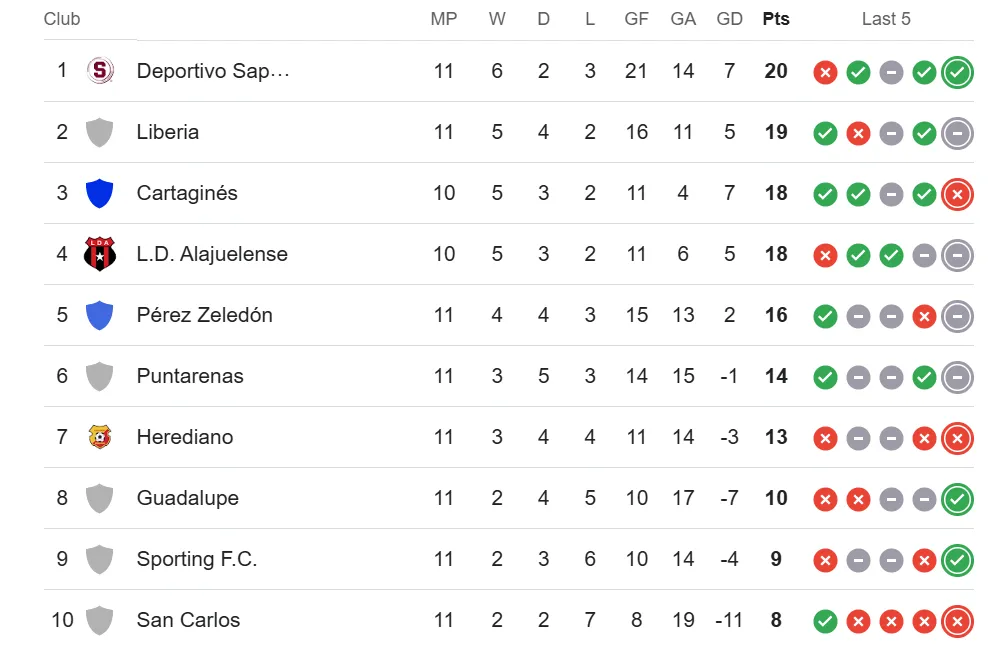This screenshot has height=667, width=1006.
Task: Click San Carlos' gray shield icon
Action: pos(100,620)
